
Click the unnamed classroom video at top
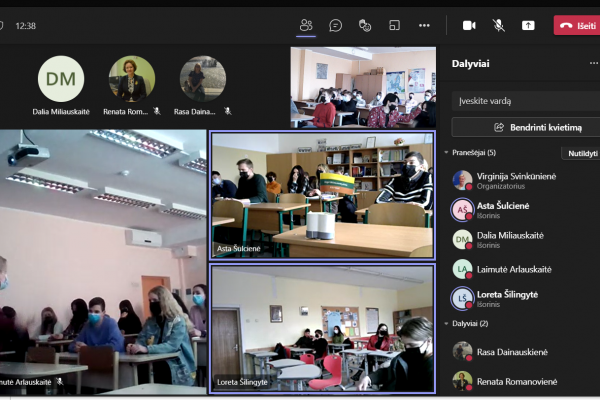tap(363, 87)
